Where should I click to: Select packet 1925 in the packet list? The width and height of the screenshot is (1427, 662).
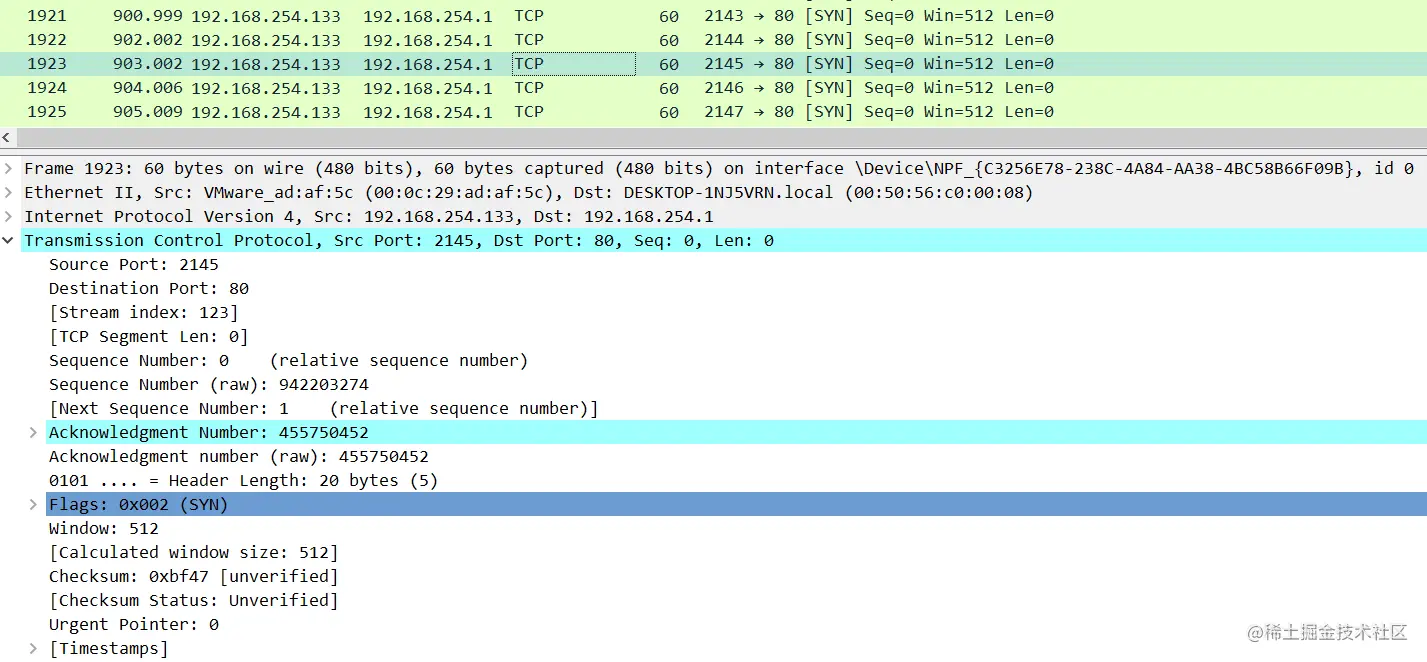click(x=713, y=112)
